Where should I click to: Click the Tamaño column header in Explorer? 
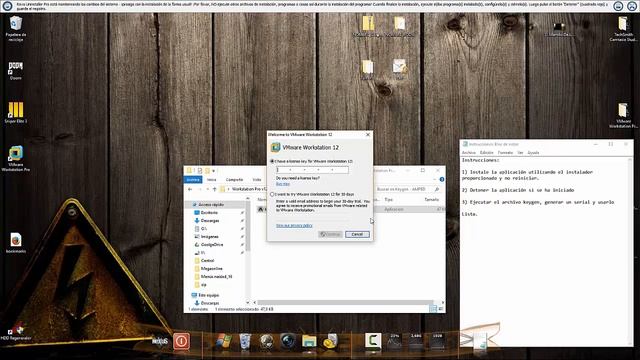(x=431, y=200)
